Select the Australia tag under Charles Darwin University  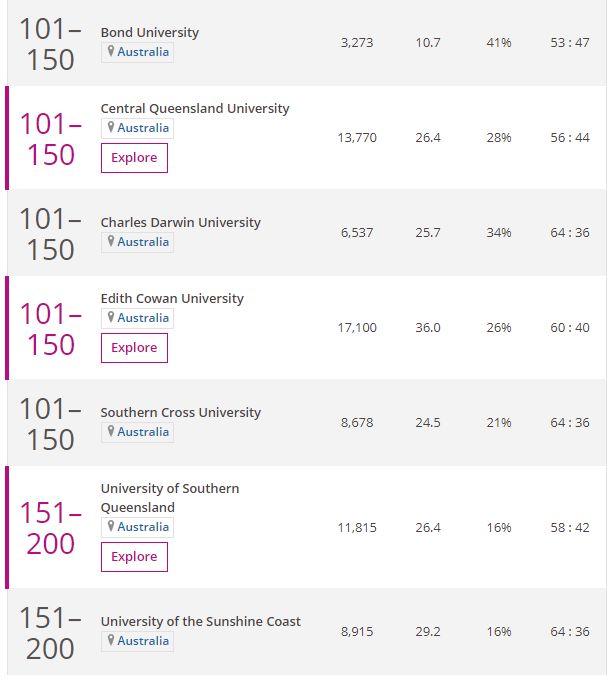pos(137,242)
